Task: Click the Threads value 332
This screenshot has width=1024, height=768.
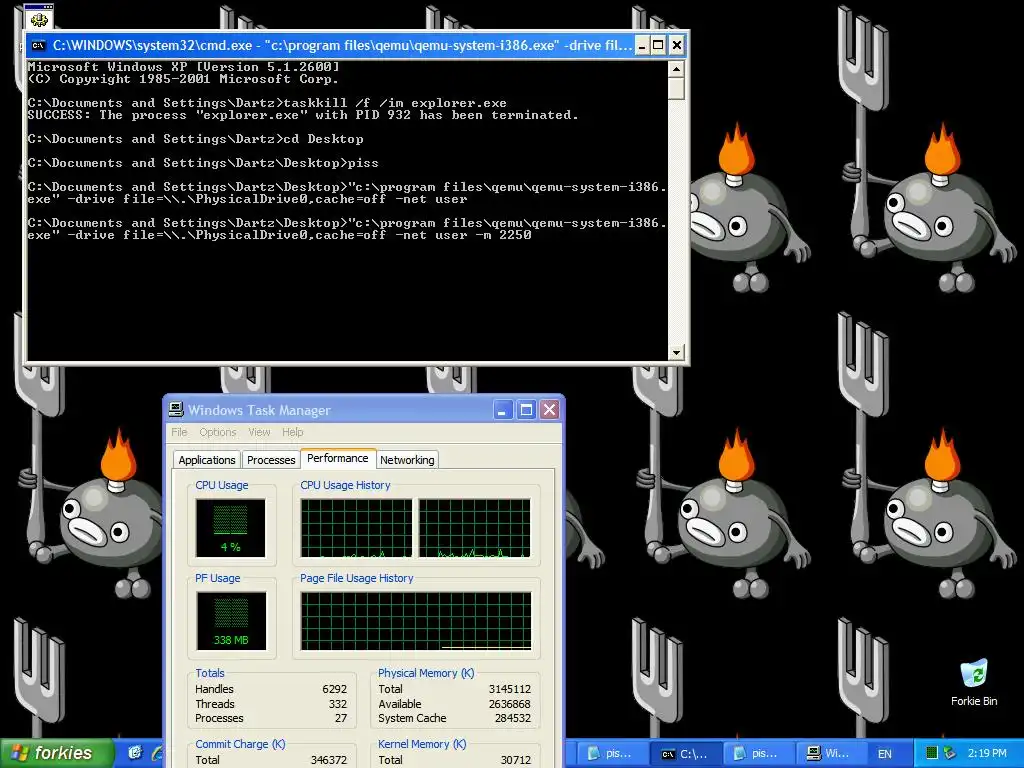Action: [x=338, y=704]
